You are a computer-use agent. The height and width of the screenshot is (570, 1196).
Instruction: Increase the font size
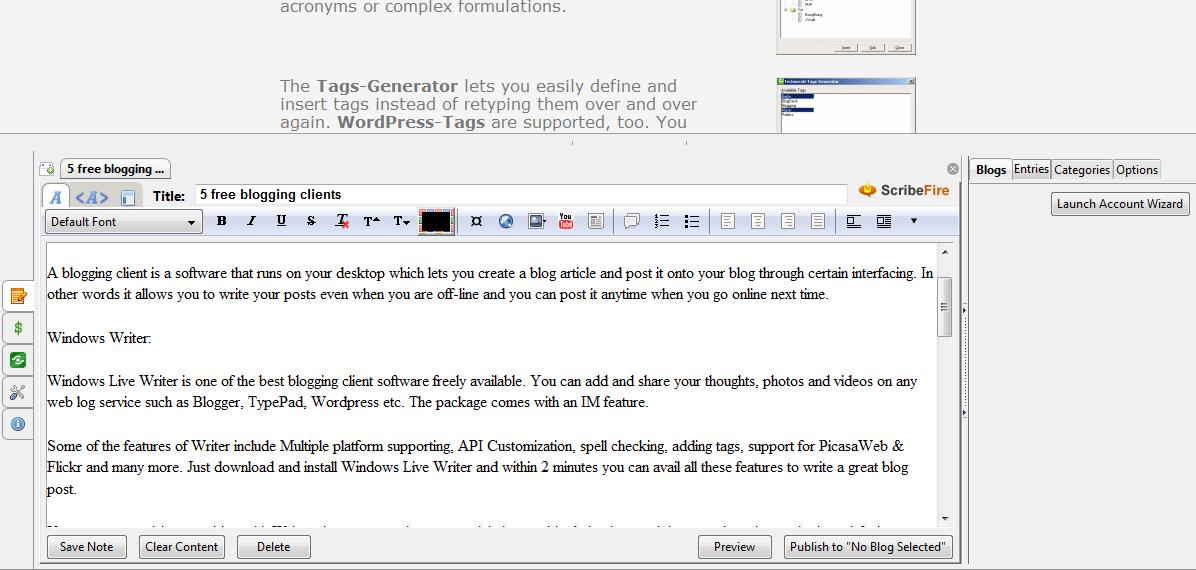371,221
